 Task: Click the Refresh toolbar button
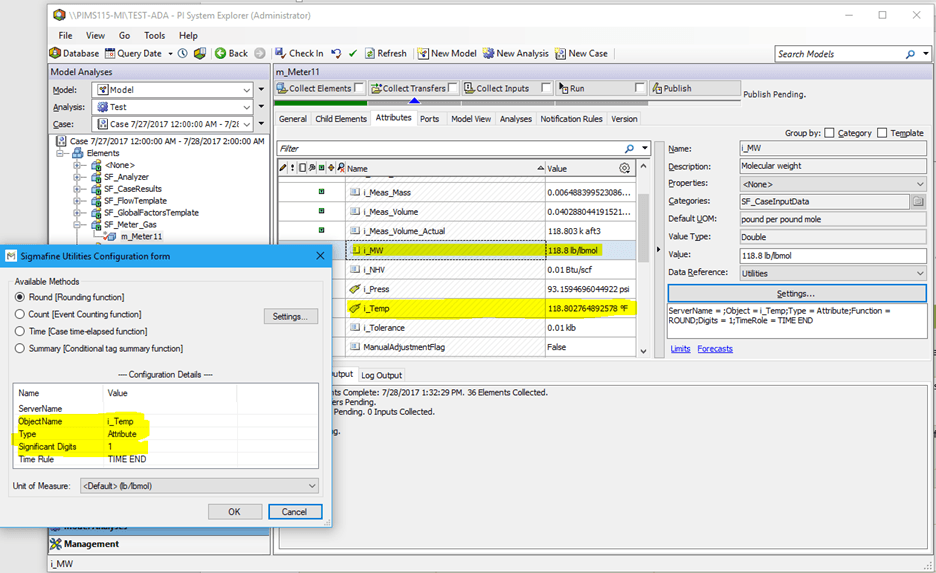[385, 53]
